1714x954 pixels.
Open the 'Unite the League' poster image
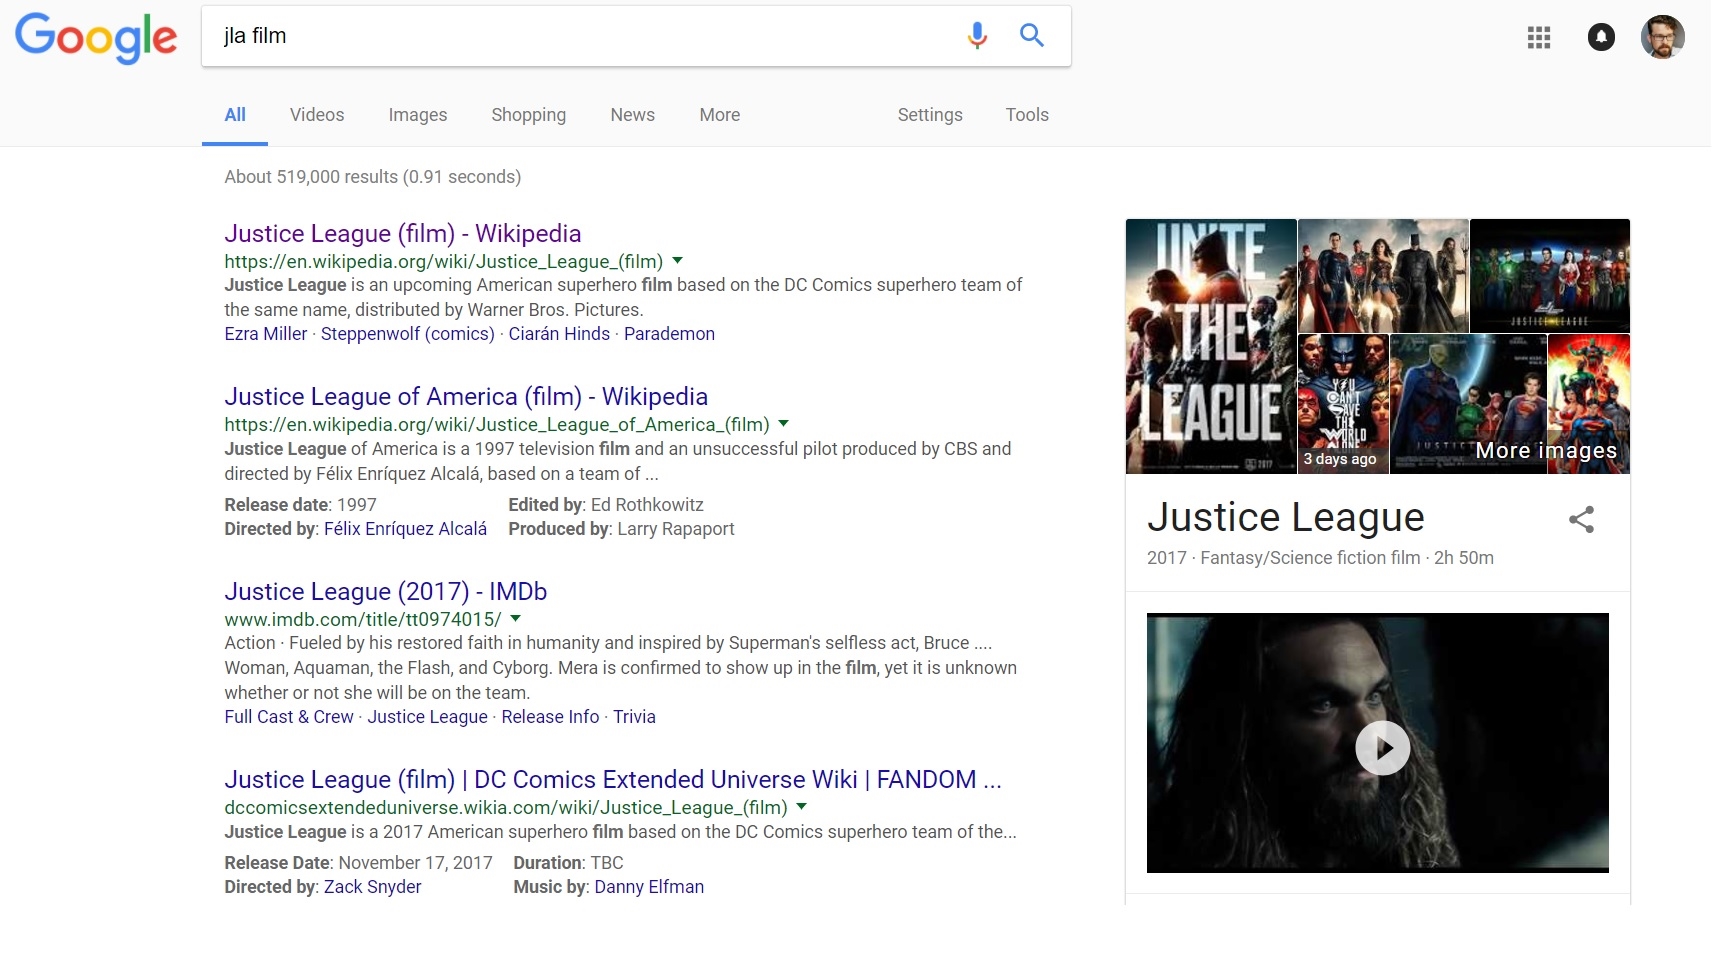1211,346
